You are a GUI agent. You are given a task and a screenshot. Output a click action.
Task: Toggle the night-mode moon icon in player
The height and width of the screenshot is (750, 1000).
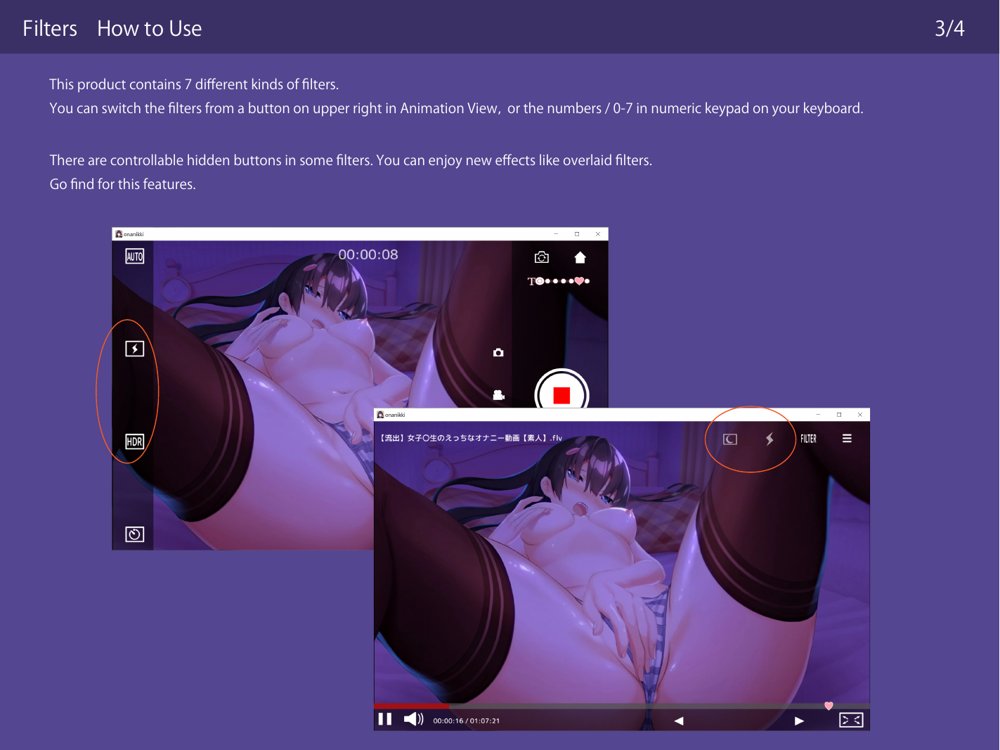tap(730, 439)
